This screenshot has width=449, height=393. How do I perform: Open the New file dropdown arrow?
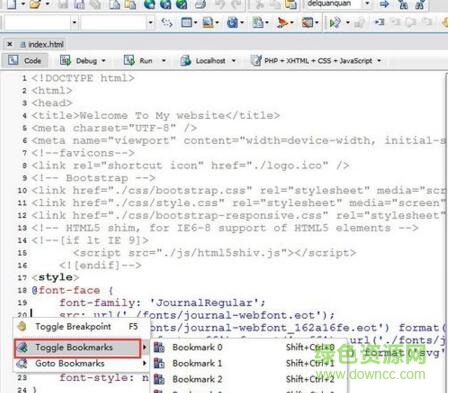[23, 4]
